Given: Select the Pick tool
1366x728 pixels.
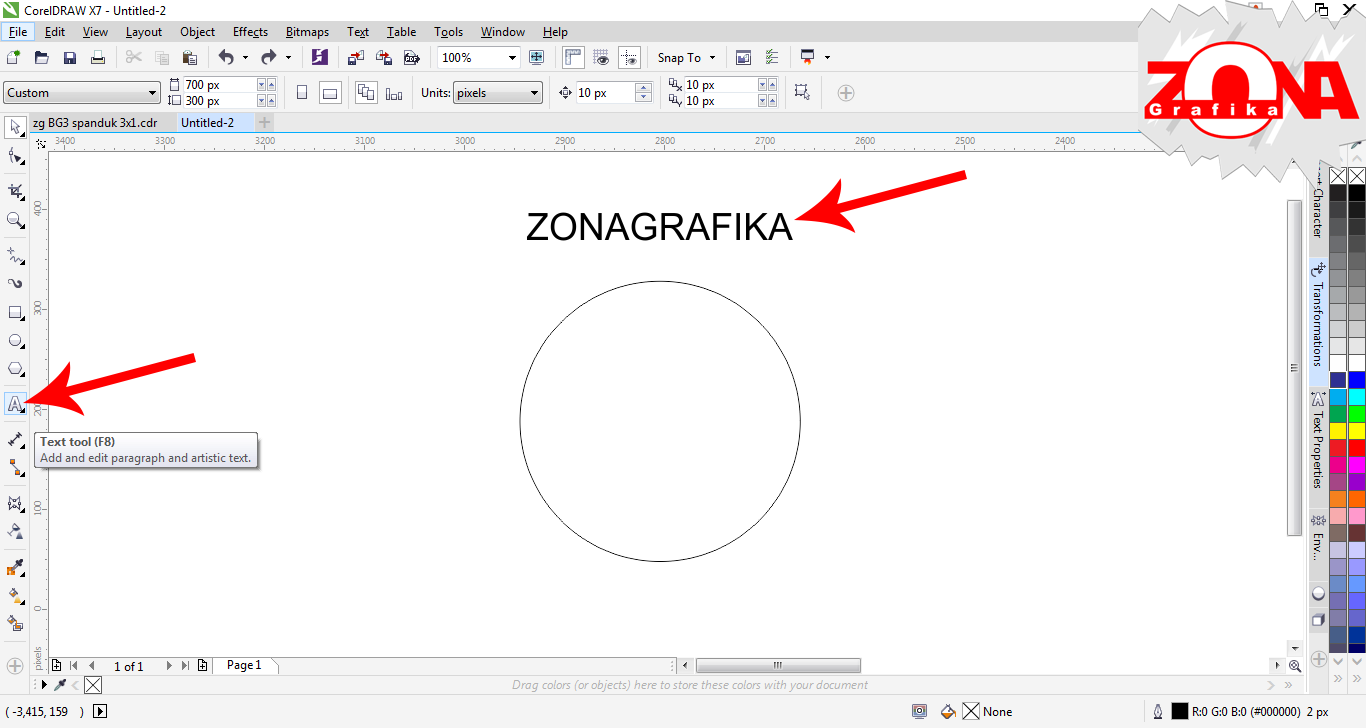Looking at the screenshot, I should 15,127.
